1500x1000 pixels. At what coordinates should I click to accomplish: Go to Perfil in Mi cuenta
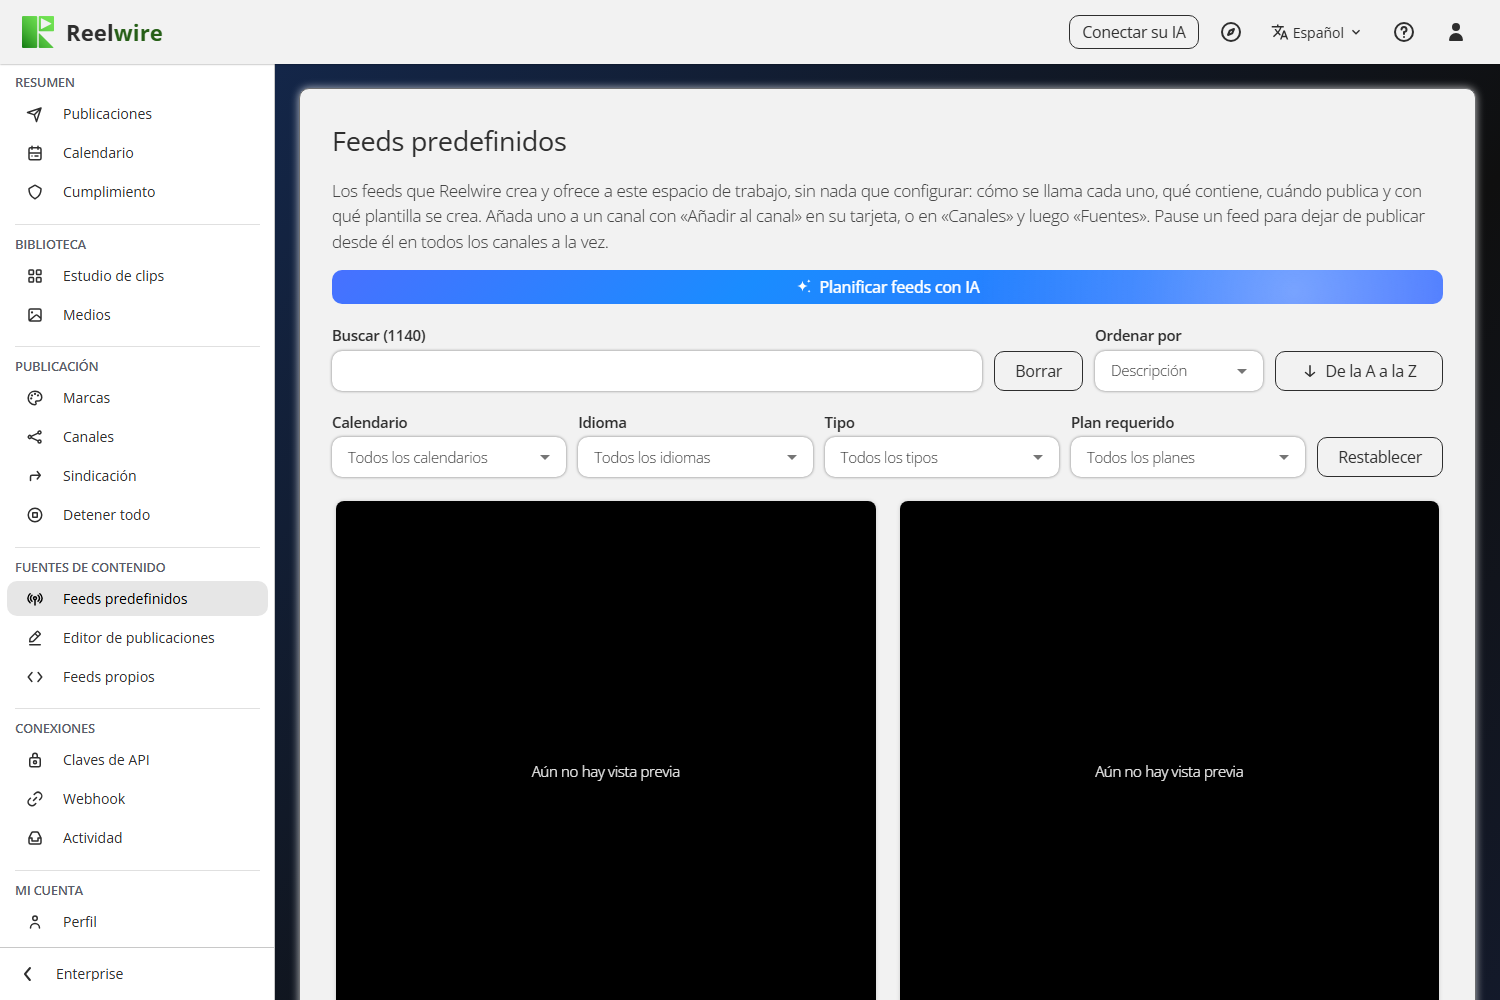[137, 922]
